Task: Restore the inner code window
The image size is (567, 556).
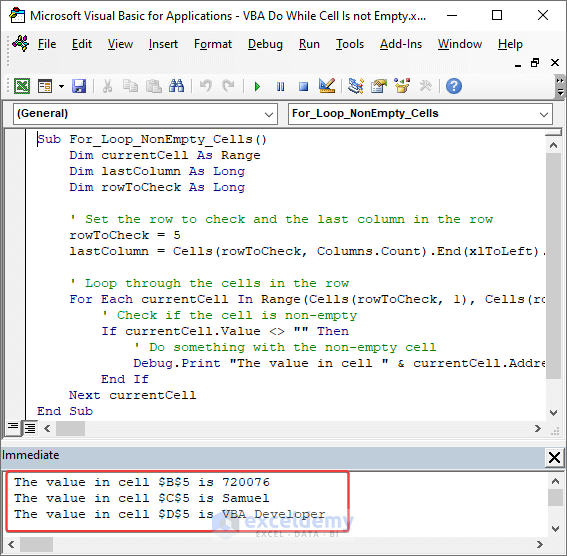Action: pyautogui.click(x=535, y=63)
